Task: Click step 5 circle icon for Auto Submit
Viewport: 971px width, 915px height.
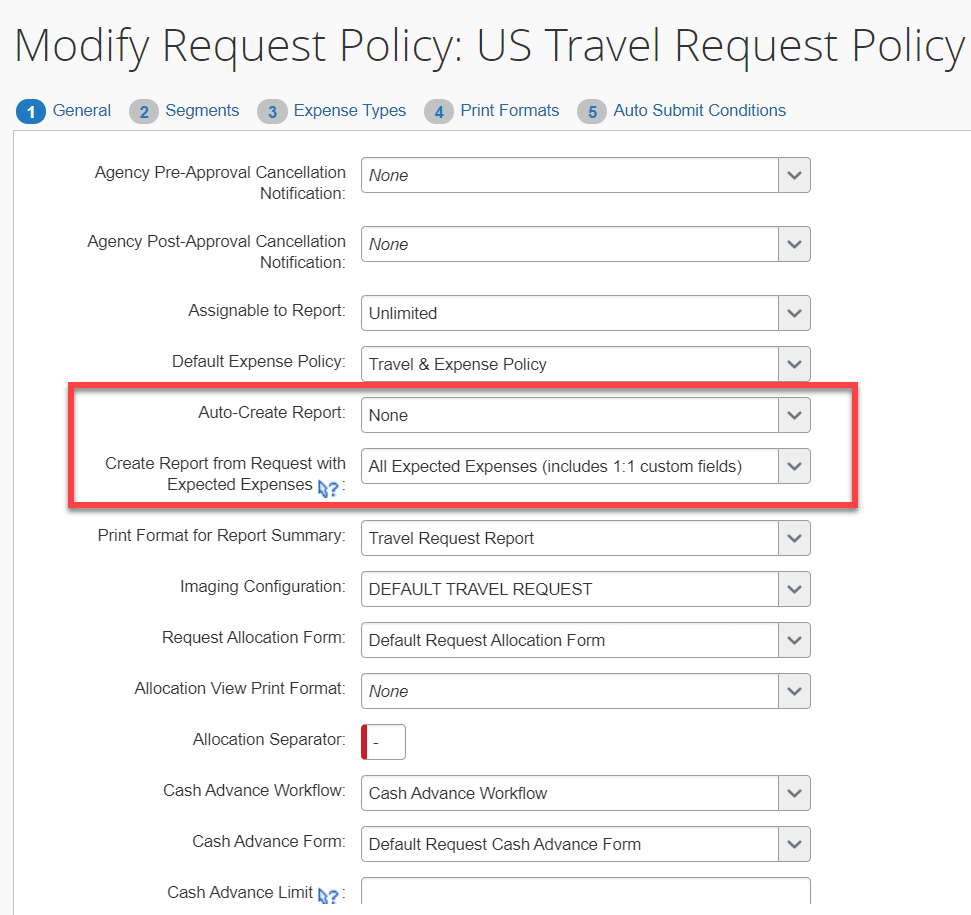Action: (x=591, y=112)
